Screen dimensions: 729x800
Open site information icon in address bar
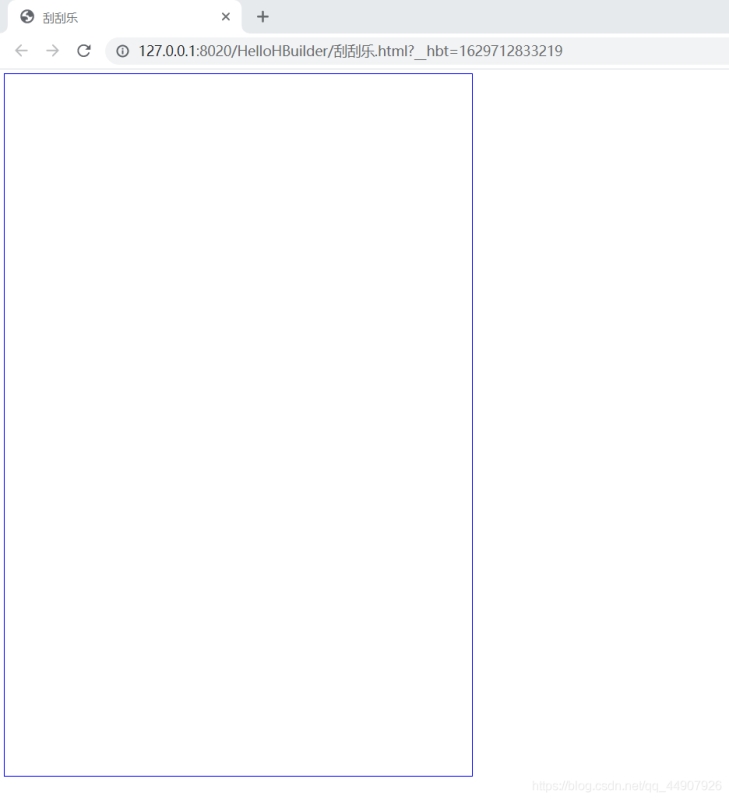(122, 51)
